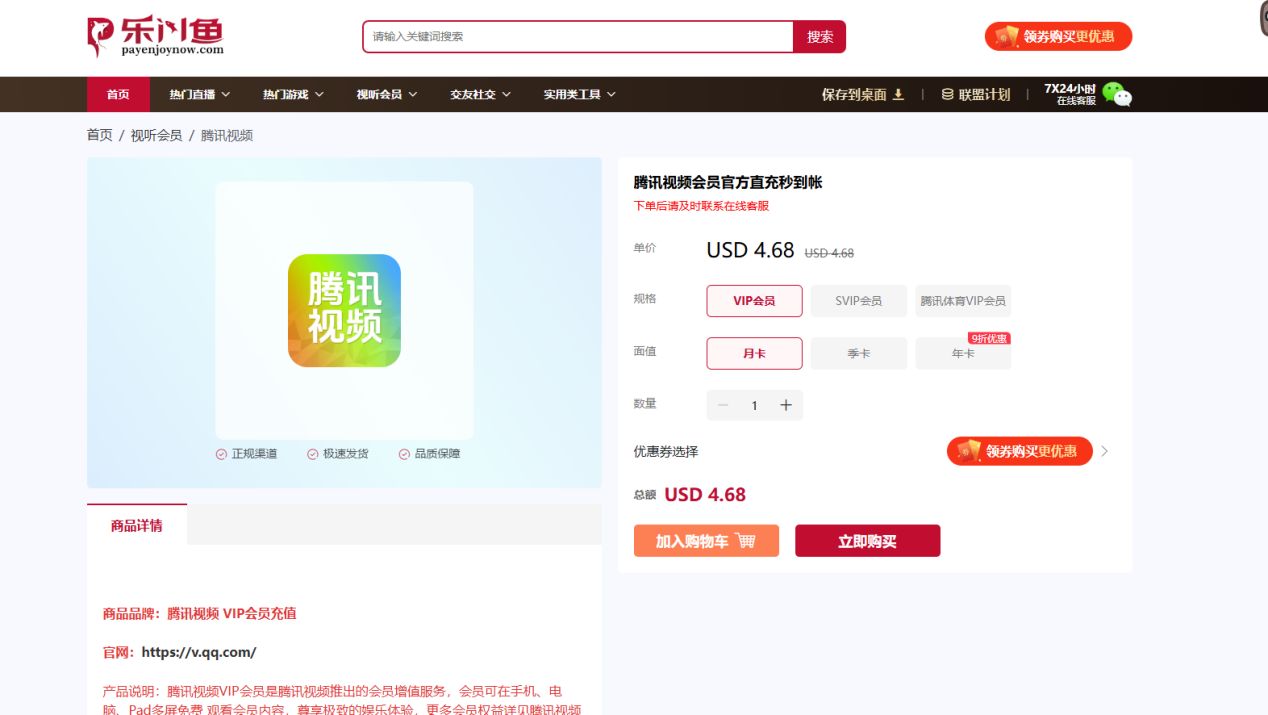Click the 腾讯视频 product image
Image resolution: width=1268 pixels, height=715 pixels.
click(x=344, y=310)
